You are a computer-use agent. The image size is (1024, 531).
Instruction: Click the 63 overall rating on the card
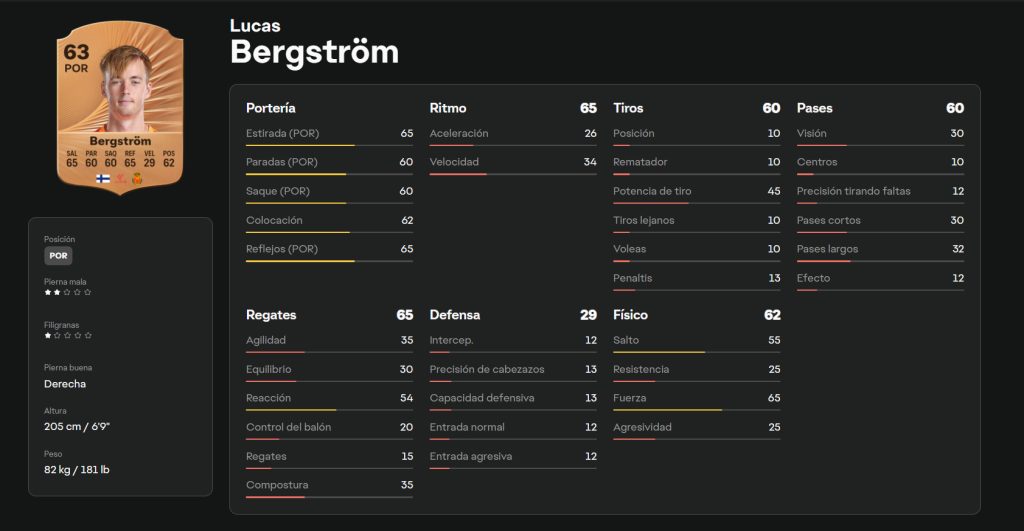[x=76, y=52]
